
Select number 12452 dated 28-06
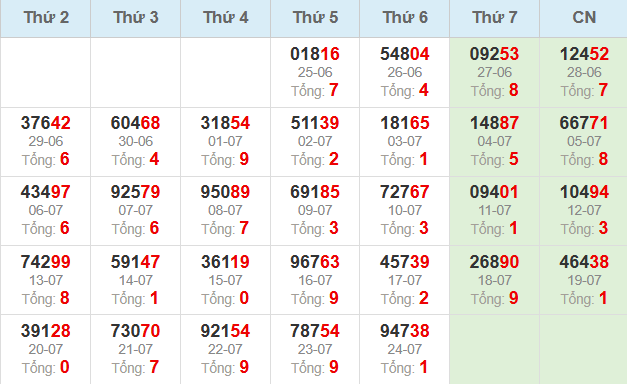pos(584,54)
